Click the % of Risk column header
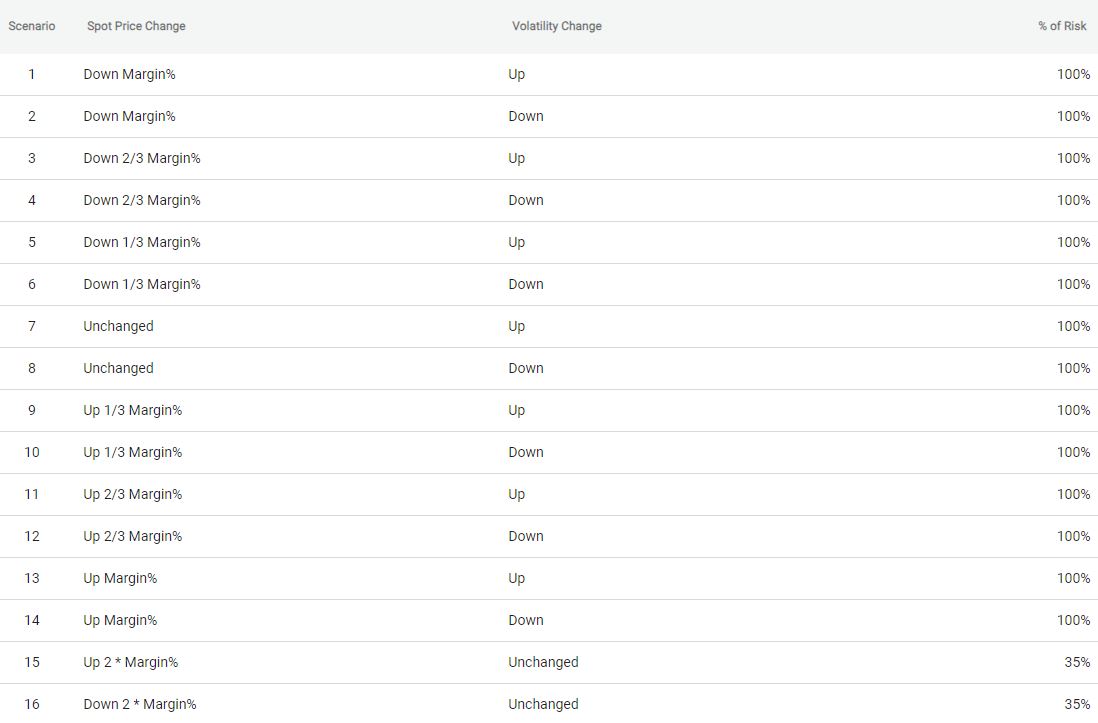Viewport: 1098px width, 723px height. [x=1062, y=26]
